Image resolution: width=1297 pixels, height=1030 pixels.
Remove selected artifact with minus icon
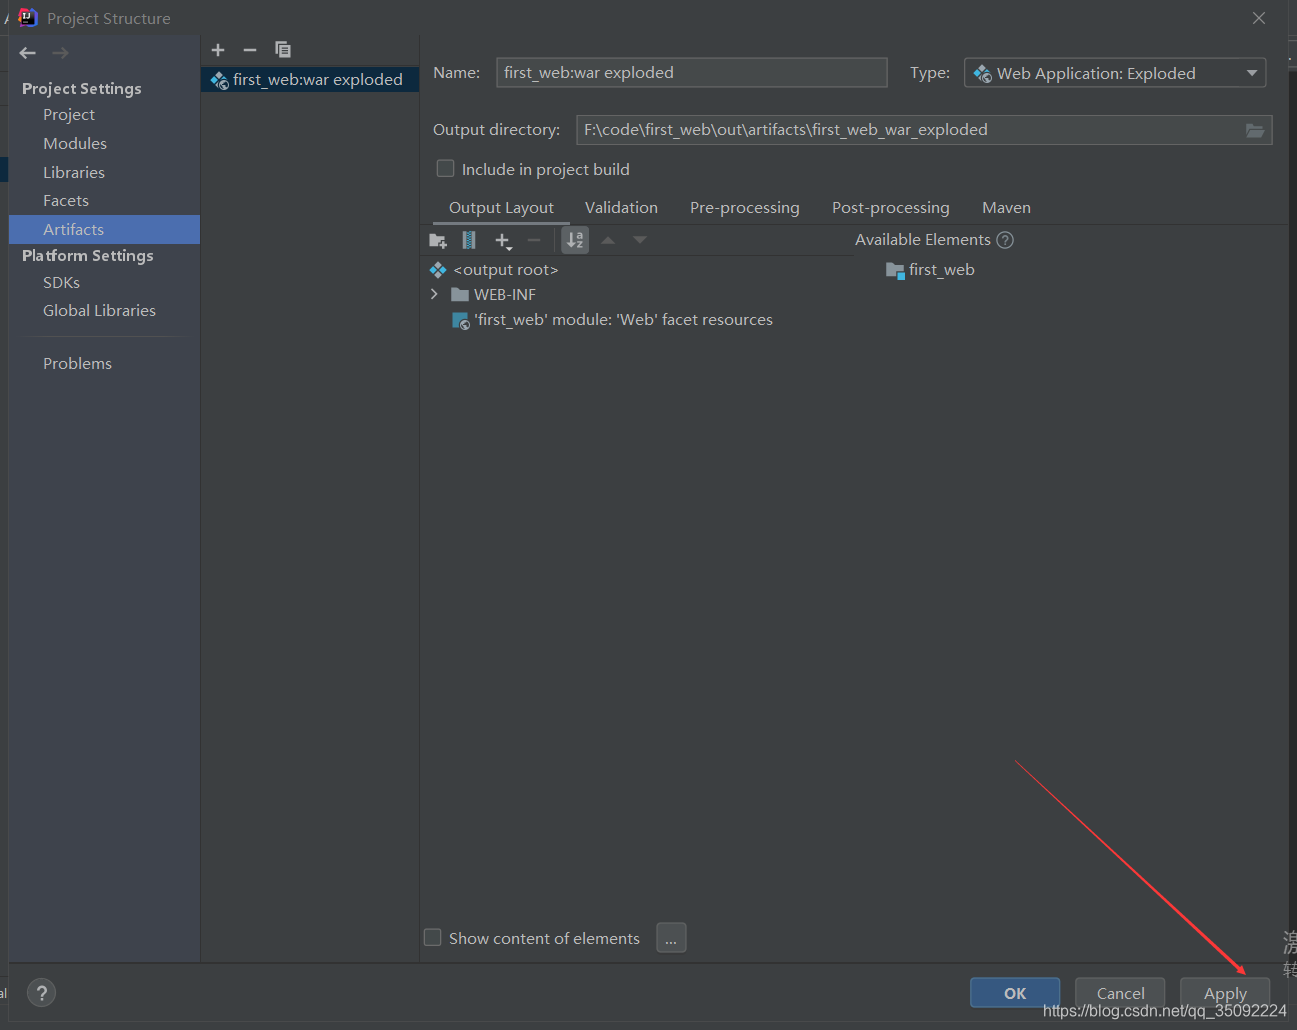click(x=250, y=50)
